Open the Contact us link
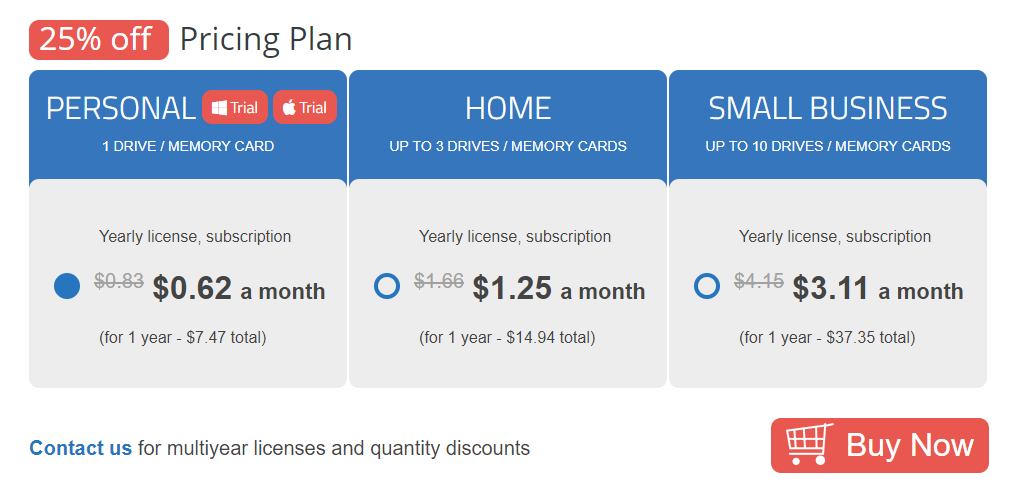Screen dimensions: 1016x504 [x=81, y=448]
